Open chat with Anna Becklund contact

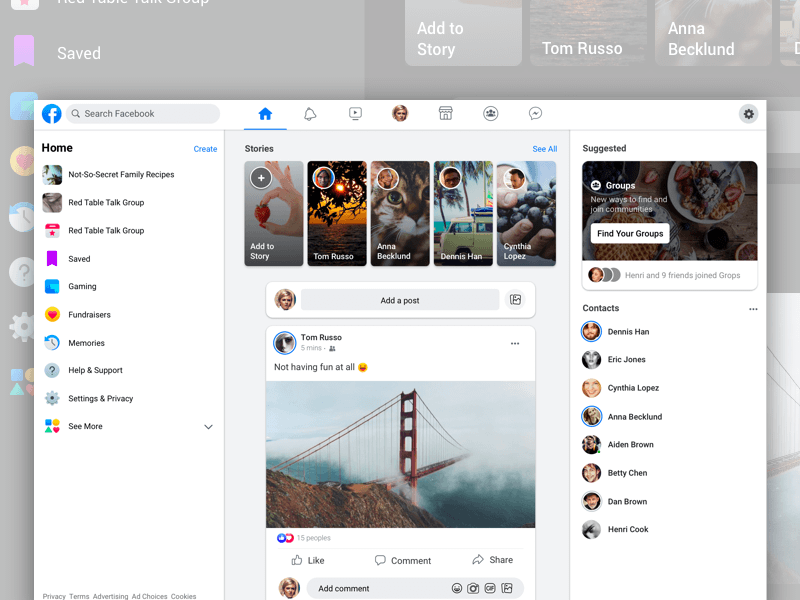(622, 416)
